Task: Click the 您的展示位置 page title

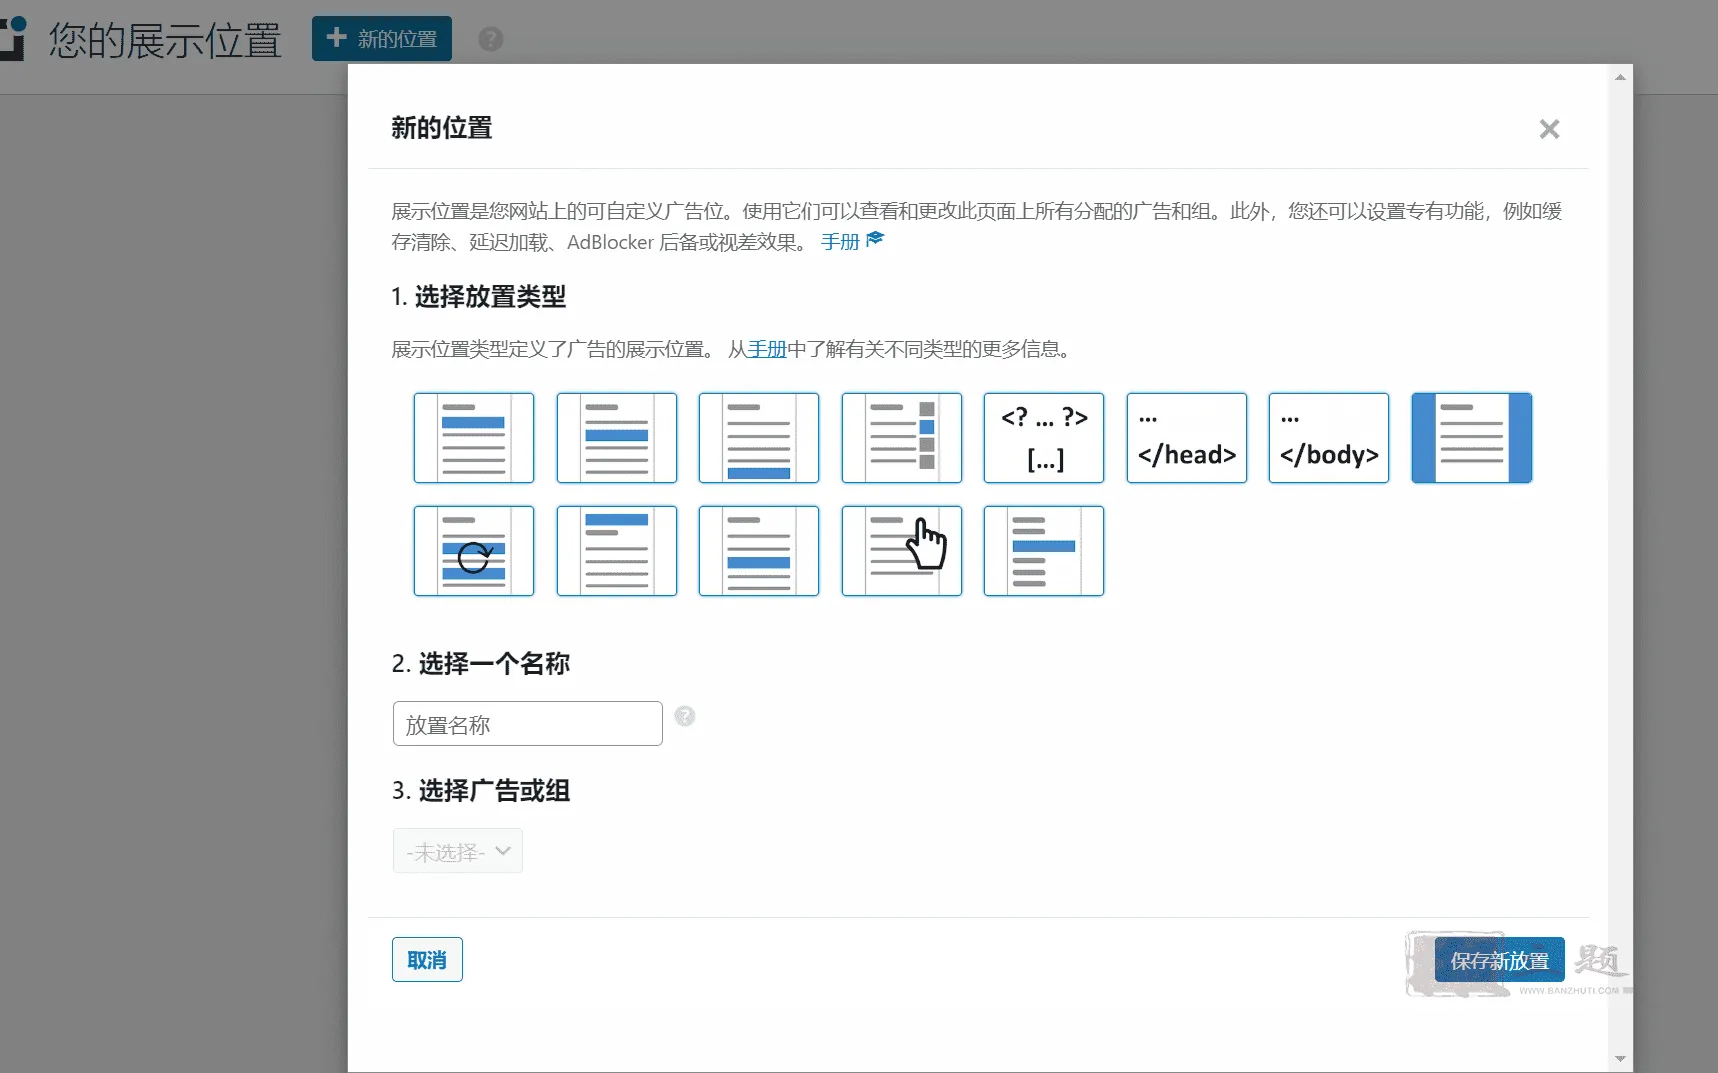Action: (x=165, y=40)
